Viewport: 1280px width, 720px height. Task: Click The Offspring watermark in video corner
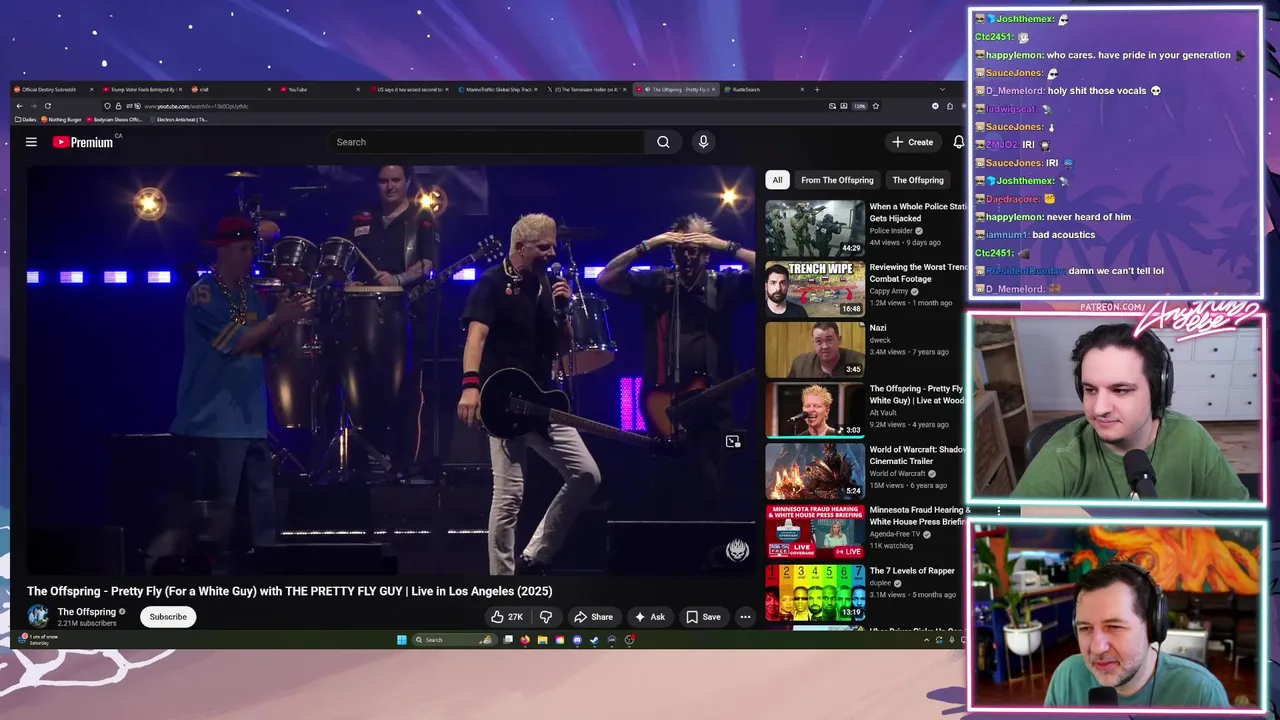point(737,551)
